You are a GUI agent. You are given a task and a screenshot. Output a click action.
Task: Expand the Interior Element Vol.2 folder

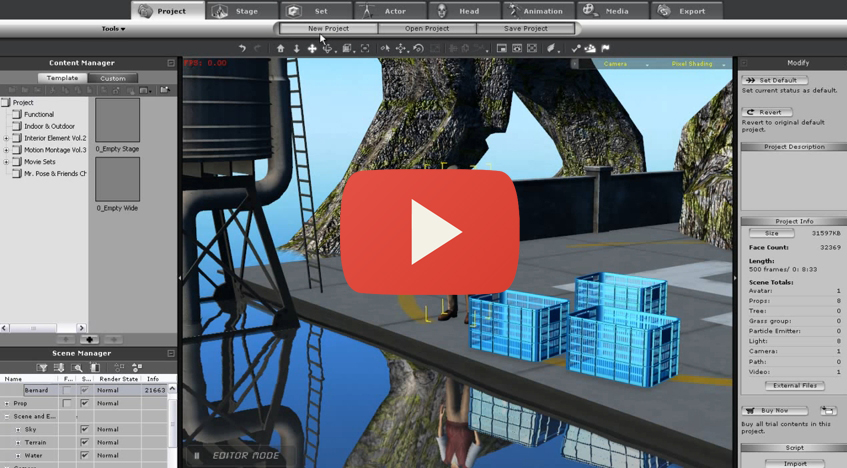(6, 138)
